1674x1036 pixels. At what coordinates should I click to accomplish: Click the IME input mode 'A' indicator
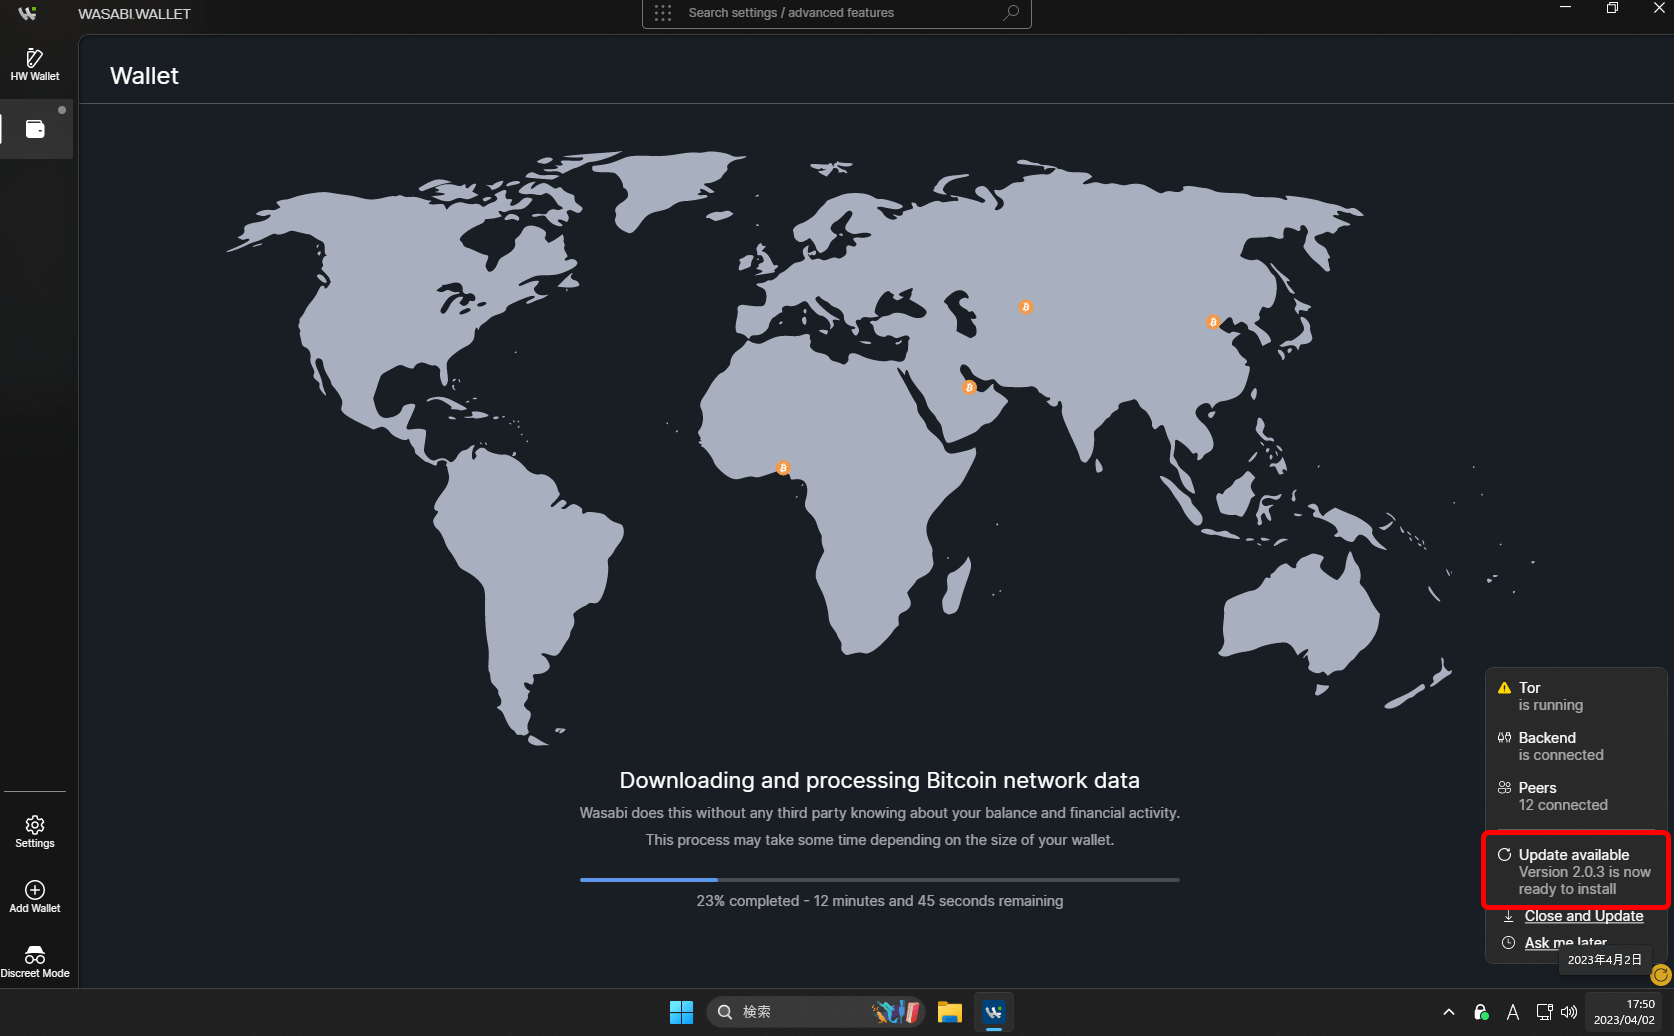[1513, 1012]
